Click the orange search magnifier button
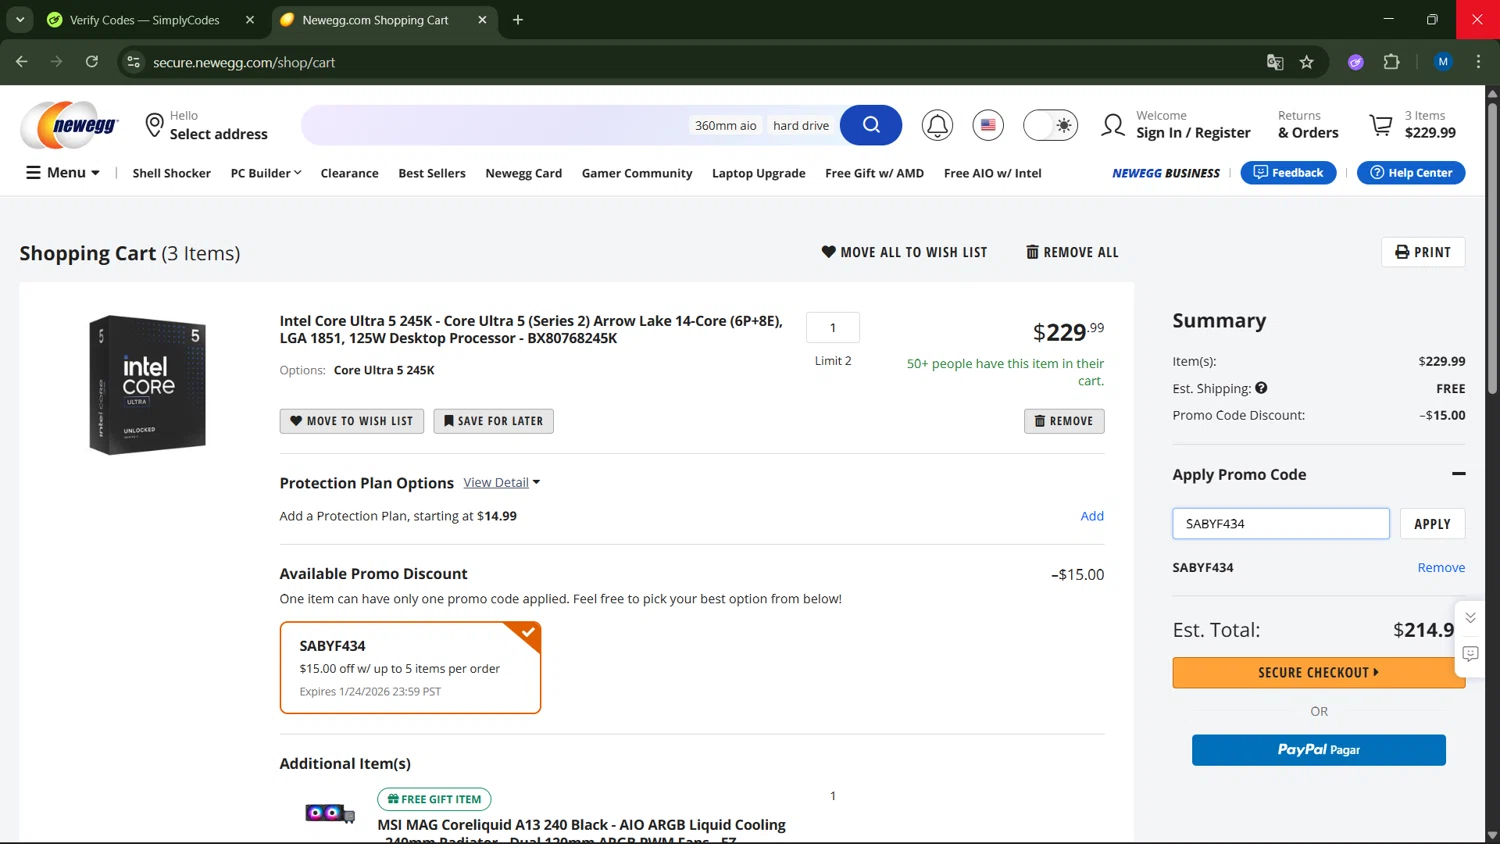The height and width of the screenshot is (844, 1500). click(x=870, y=125)
